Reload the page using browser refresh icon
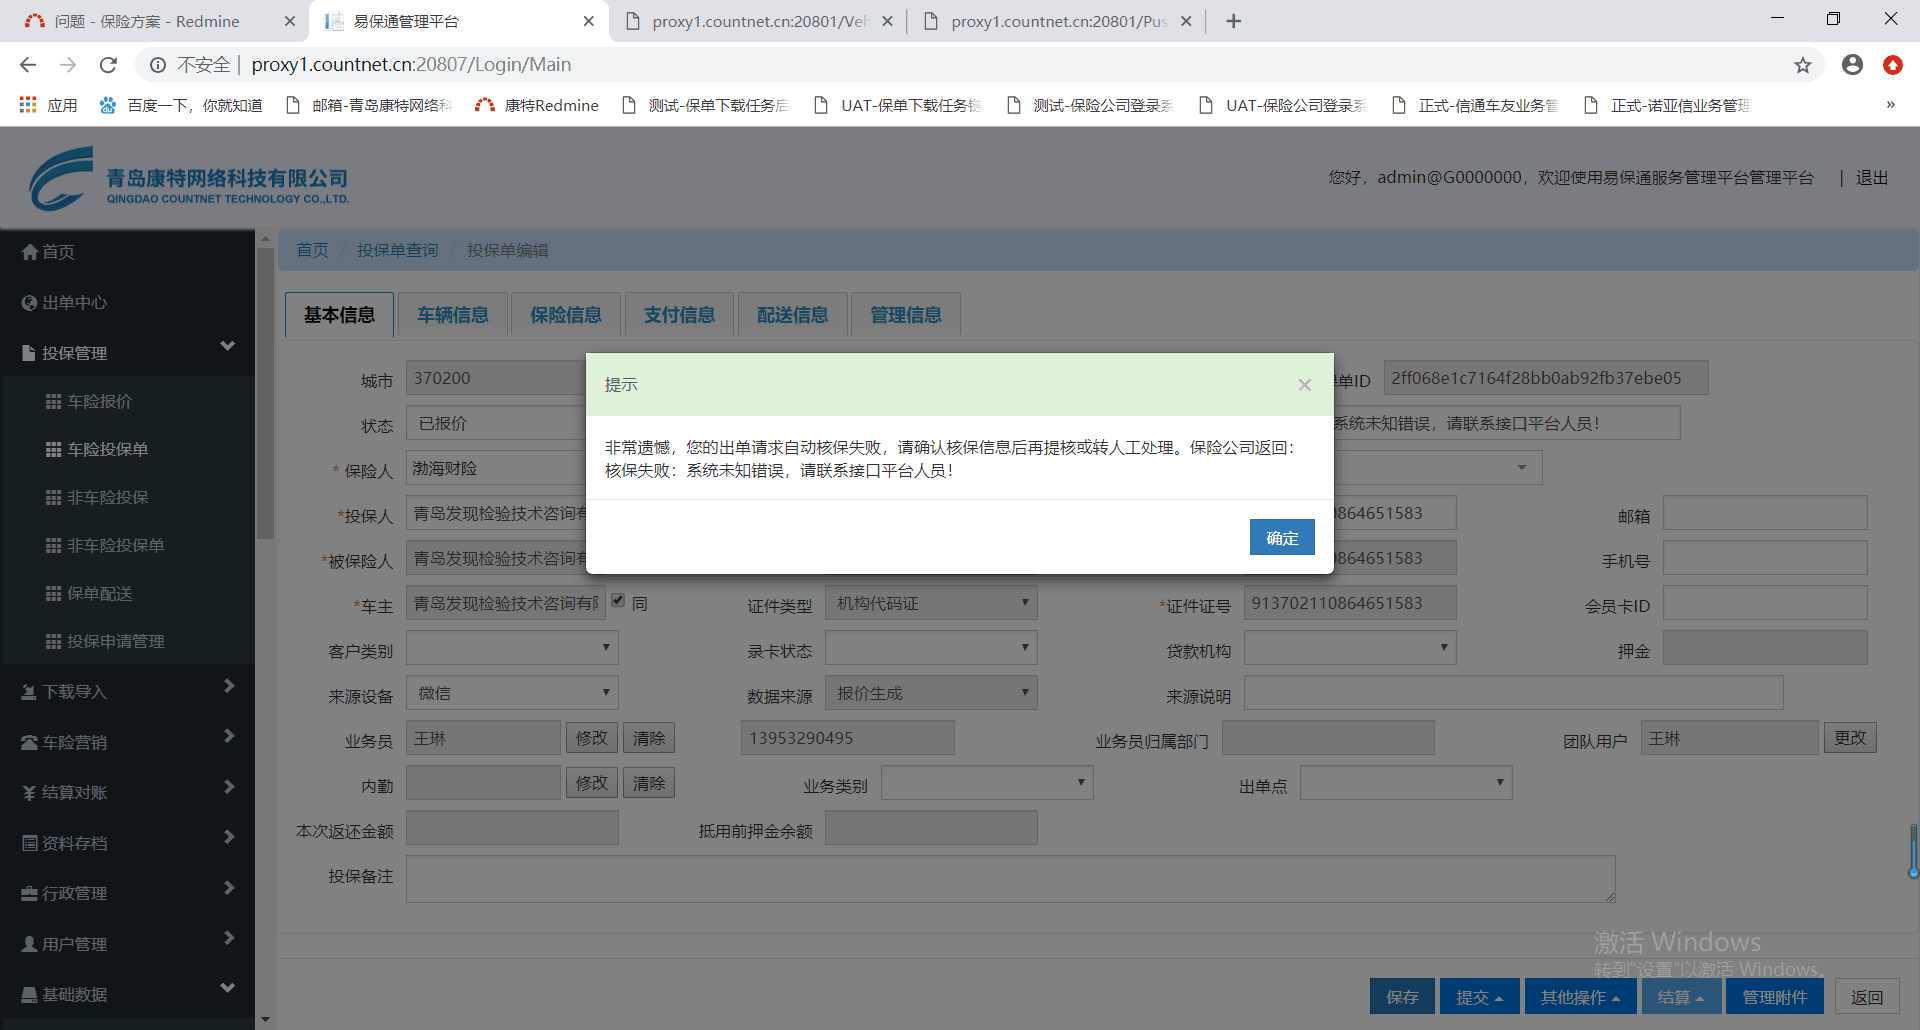The width and height of the screenshot is (1920, 1030). coord(108,65)
